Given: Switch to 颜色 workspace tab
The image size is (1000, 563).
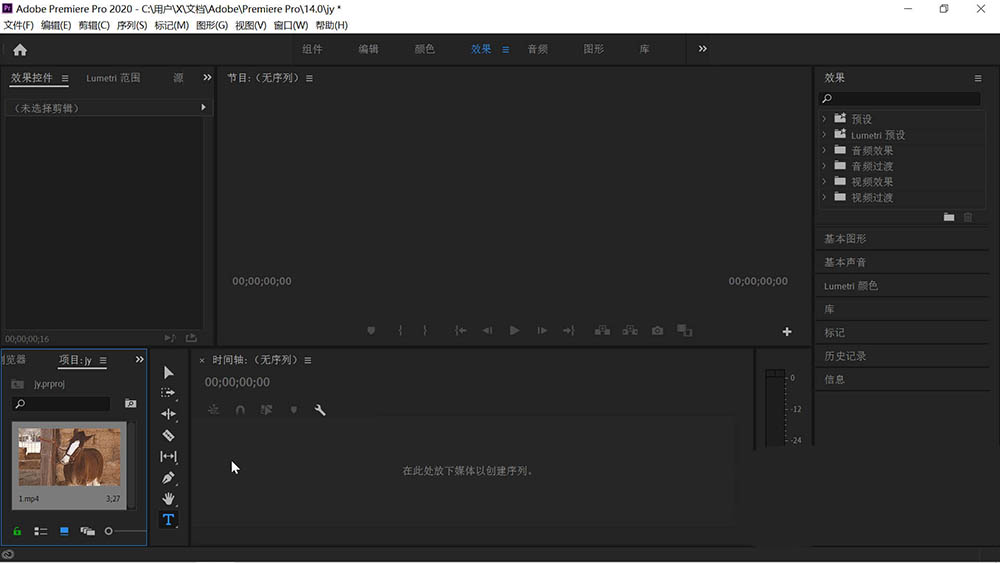Looking at the screenshot, I should [x=425, y=49].
